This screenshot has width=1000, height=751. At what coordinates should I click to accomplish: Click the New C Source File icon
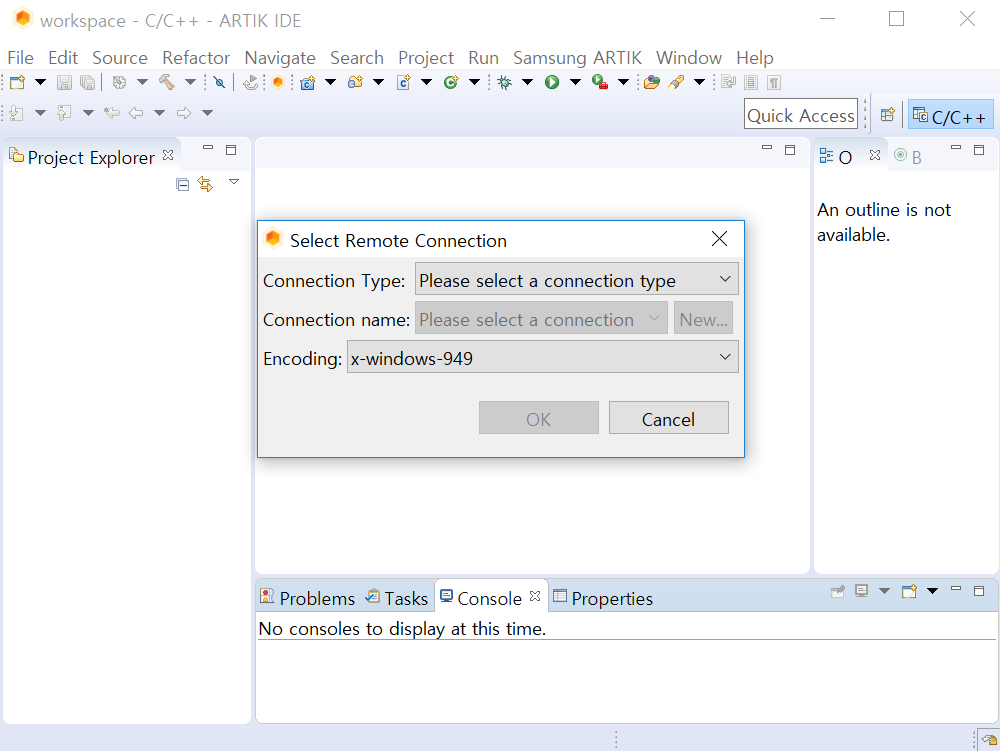[x=403, y=82]
